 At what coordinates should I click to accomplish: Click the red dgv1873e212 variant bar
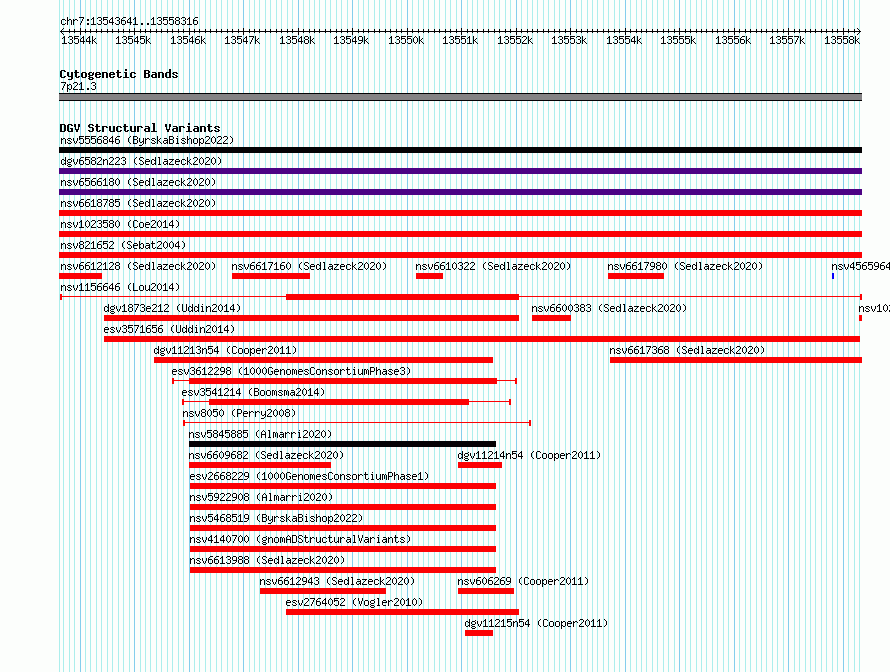coord(311,318)
